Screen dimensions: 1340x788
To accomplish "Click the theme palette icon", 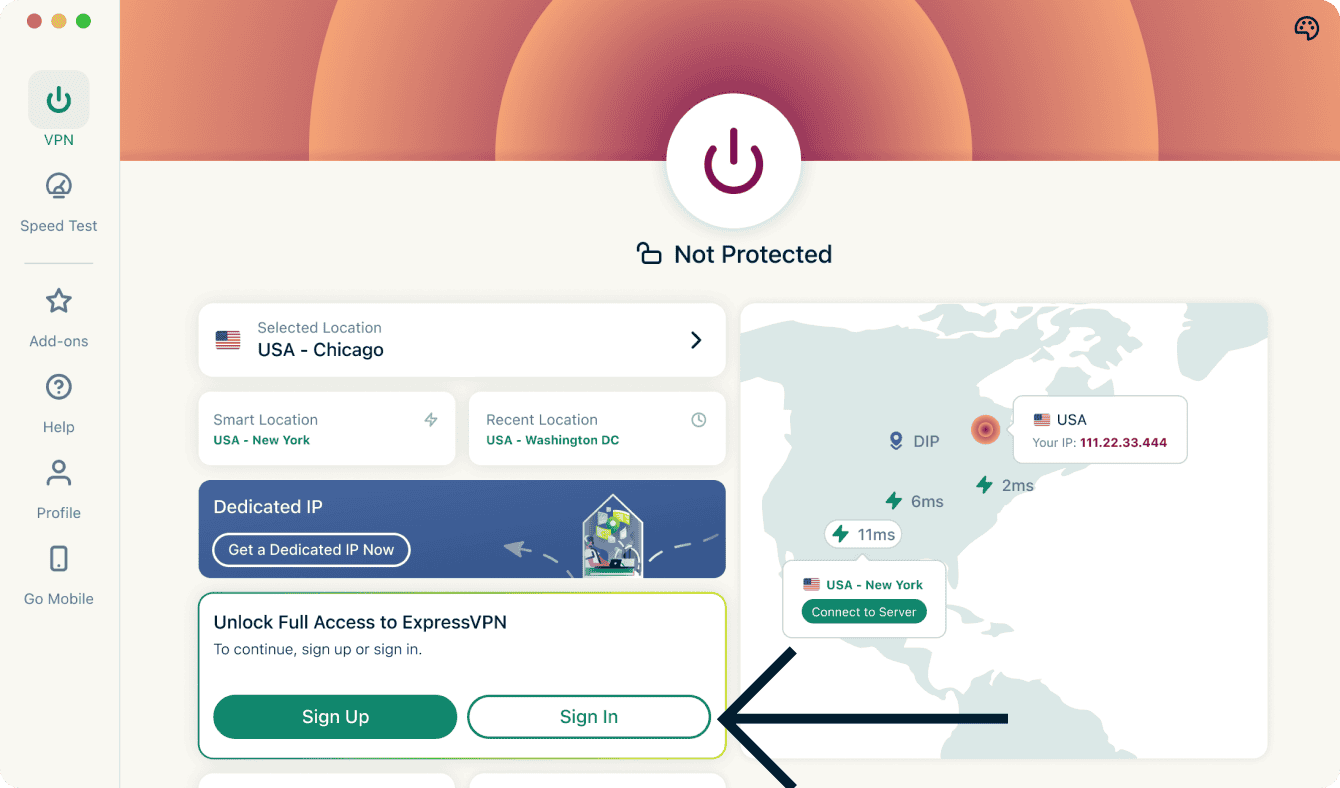I will click(1306, 28).
